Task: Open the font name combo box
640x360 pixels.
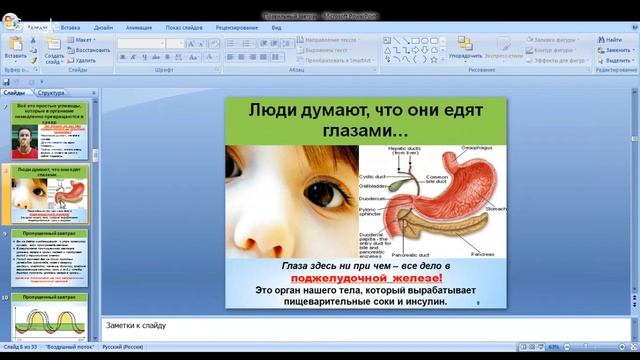Action: tap(141, 44)
